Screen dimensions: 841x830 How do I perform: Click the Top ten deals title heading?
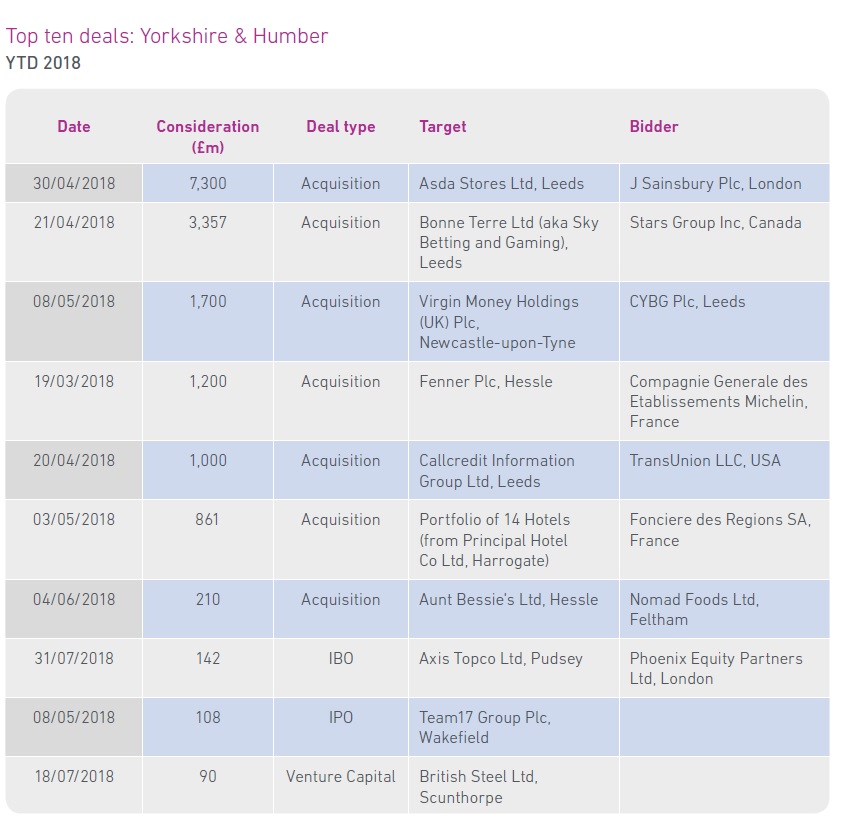[167, 36]
